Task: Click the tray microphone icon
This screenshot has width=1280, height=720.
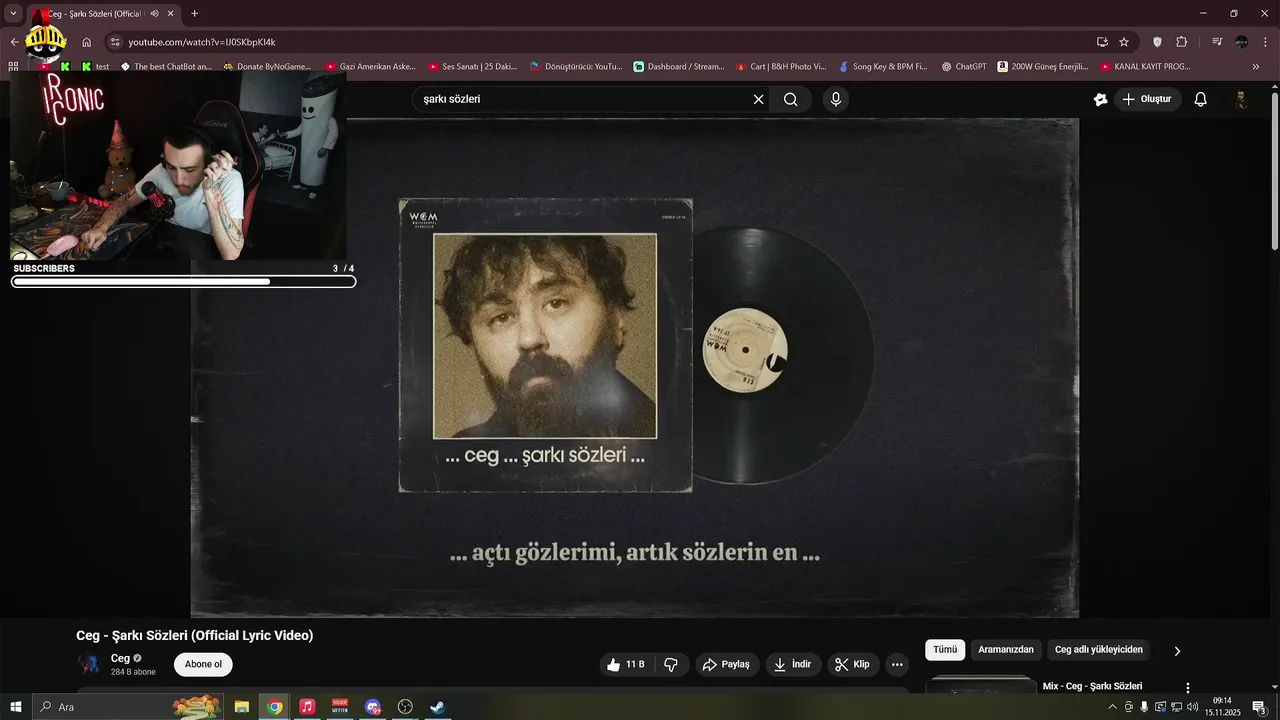Action: (x=1144, y=707)
